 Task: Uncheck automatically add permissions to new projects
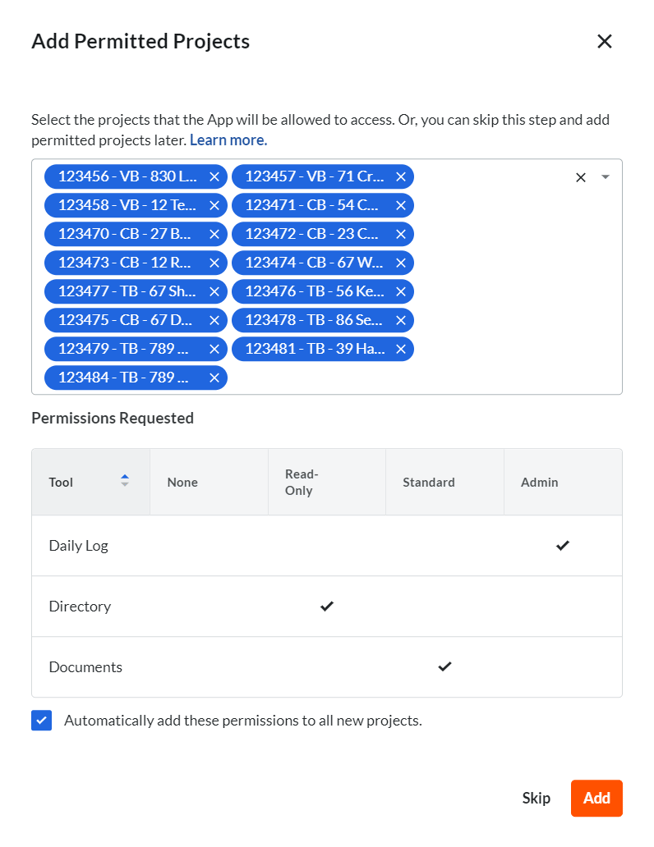click(41, 720)
